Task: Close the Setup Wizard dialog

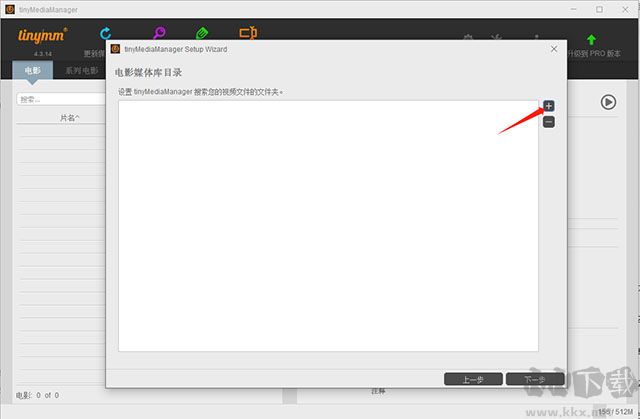Action: (x=554, y=49)
